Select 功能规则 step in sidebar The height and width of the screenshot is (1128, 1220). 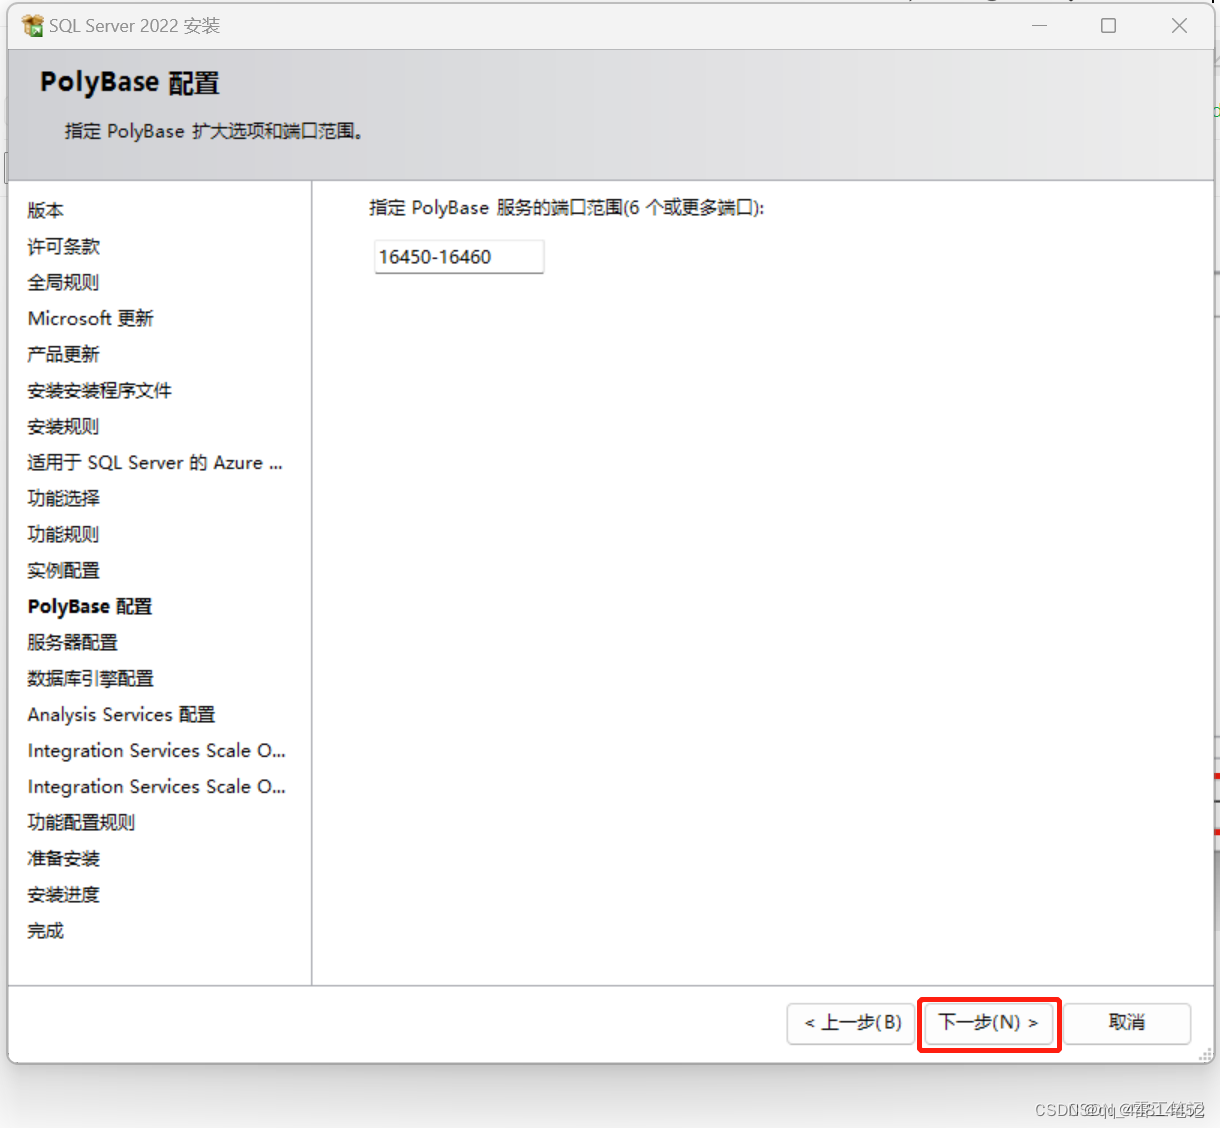(64, 534)
